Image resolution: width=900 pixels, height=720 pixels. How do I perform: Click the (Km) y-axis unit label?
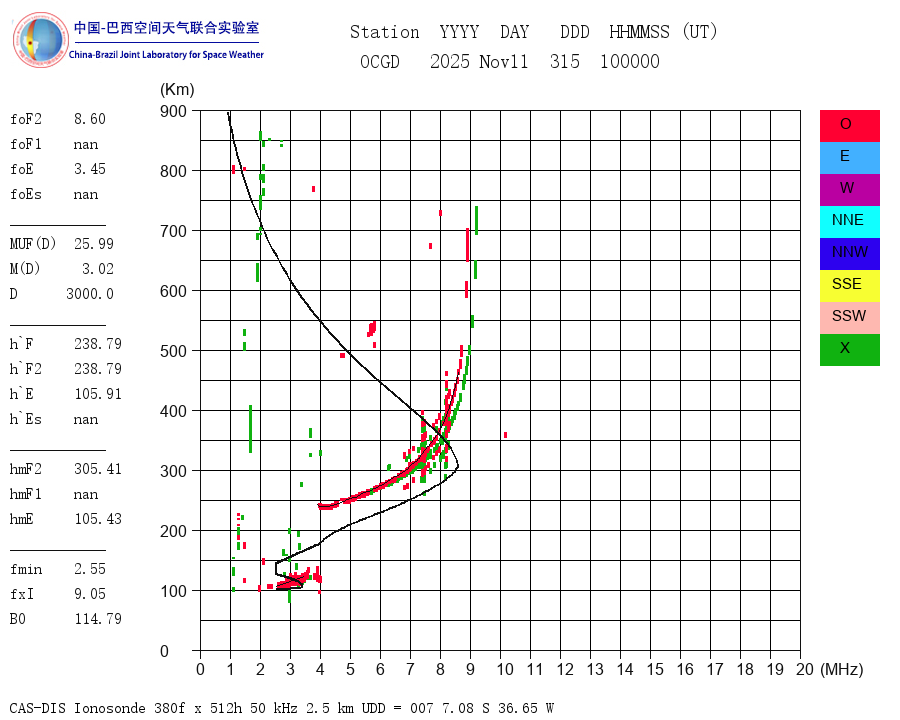(177, 90)
